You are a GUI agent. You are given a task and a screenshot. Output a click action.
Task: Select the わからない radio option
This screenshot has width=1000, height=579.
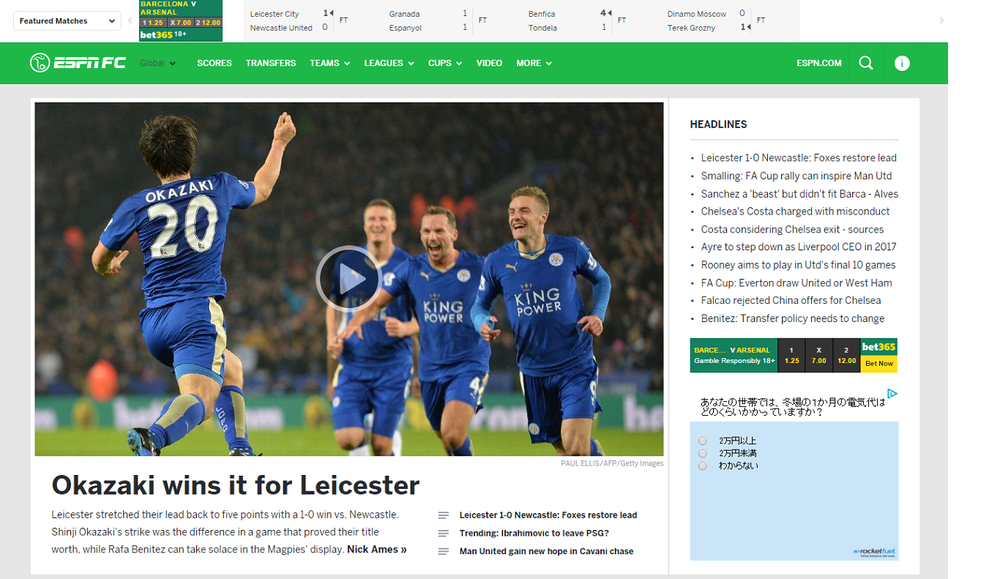[x=702, y=466]
